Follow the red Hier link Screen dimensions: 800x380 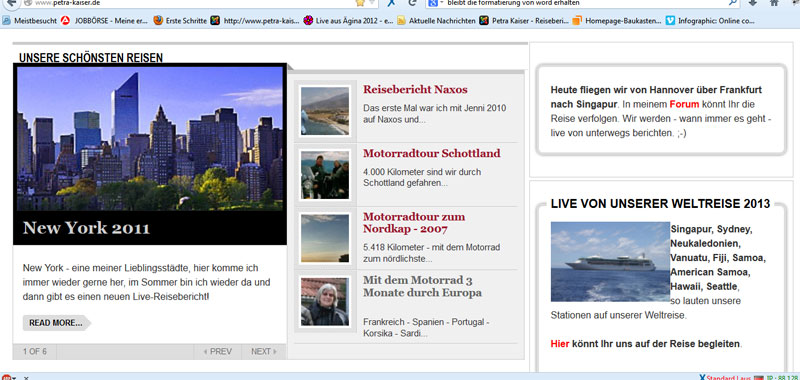(560, 344)
